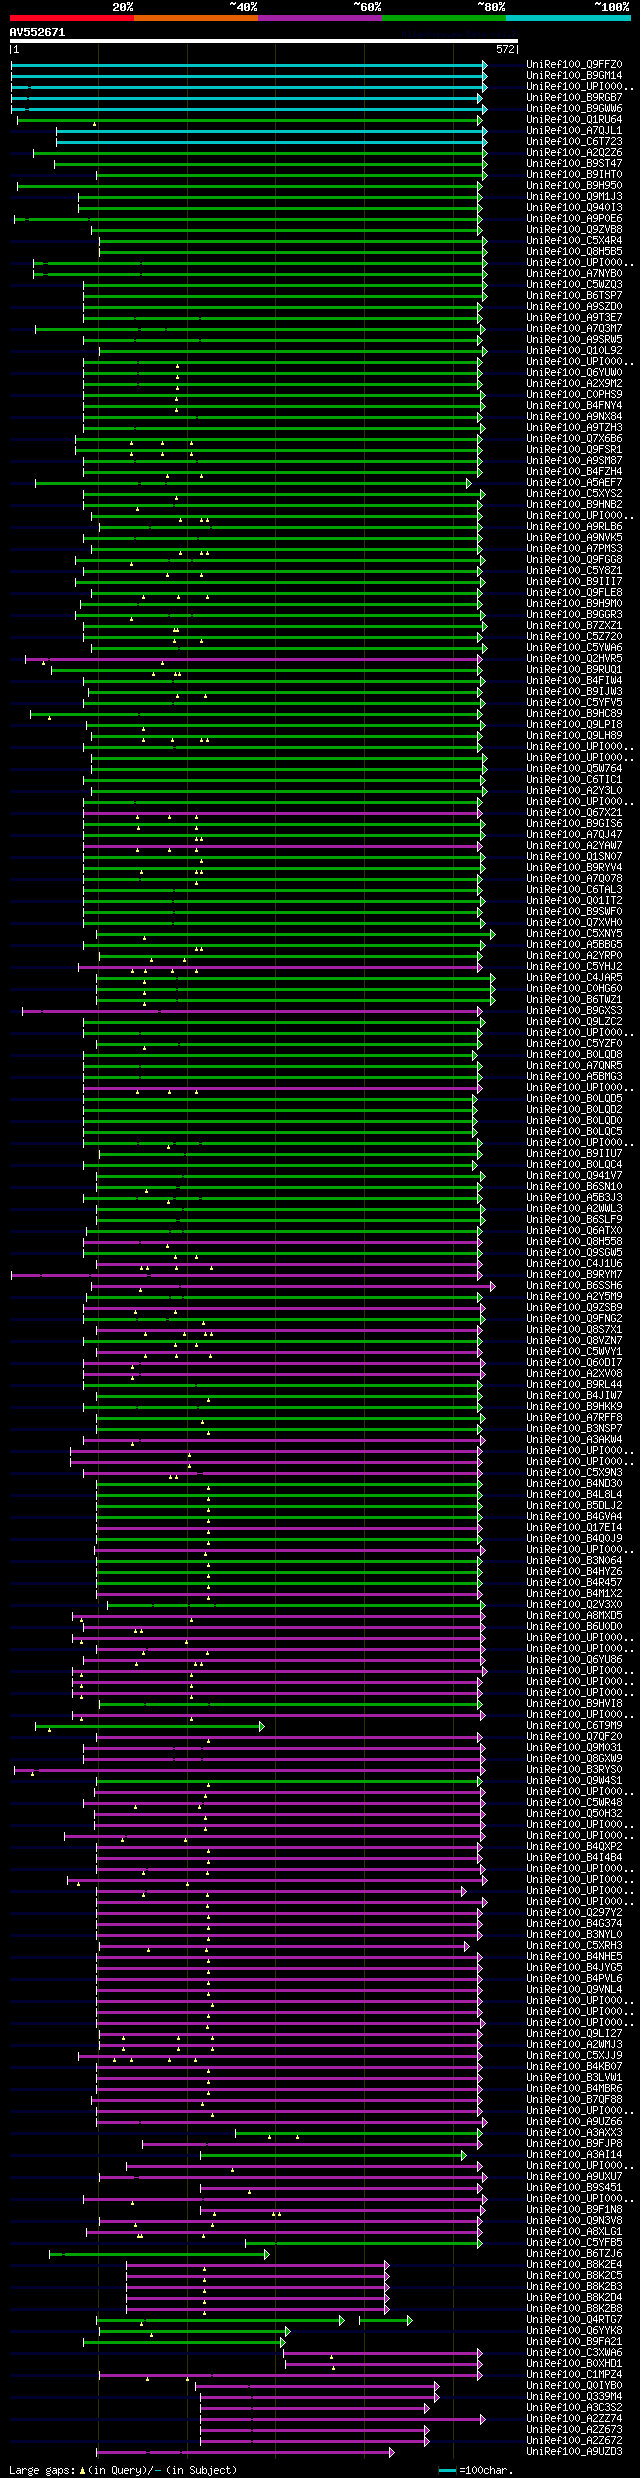Viewport: 640px width, 2478px height.
Task: Select the UniRef100_C0PHS9 label
Action: [574, 395]
